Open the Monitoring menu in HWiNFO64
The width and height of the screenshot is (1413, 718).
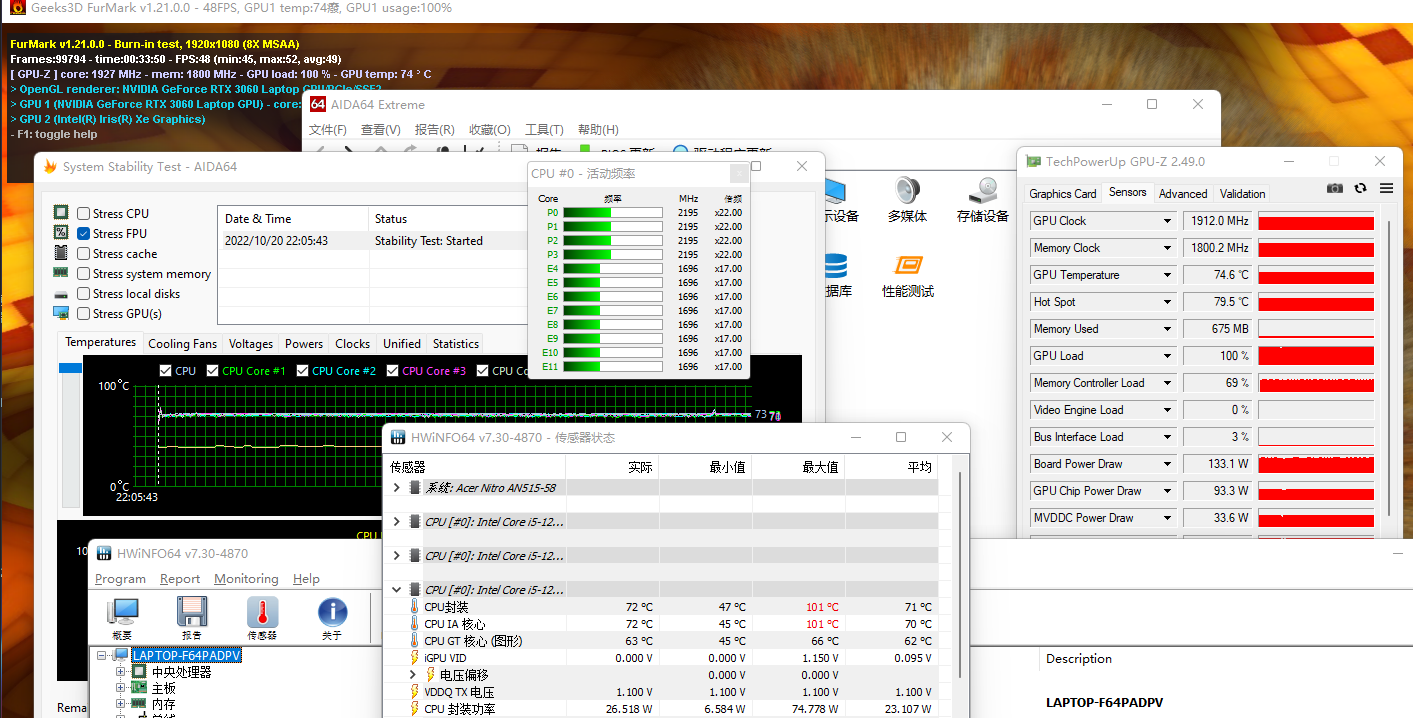(x=246, y=579)
